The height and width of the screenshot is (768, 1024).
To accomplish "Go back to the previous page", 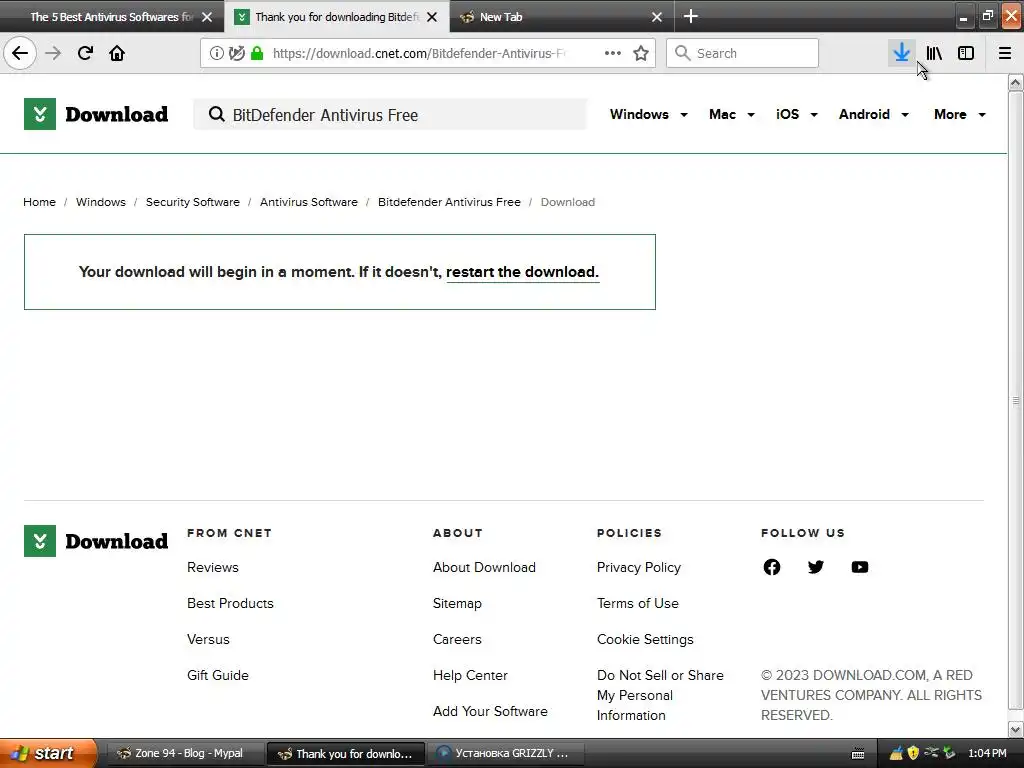I will (x=20, y=53).
